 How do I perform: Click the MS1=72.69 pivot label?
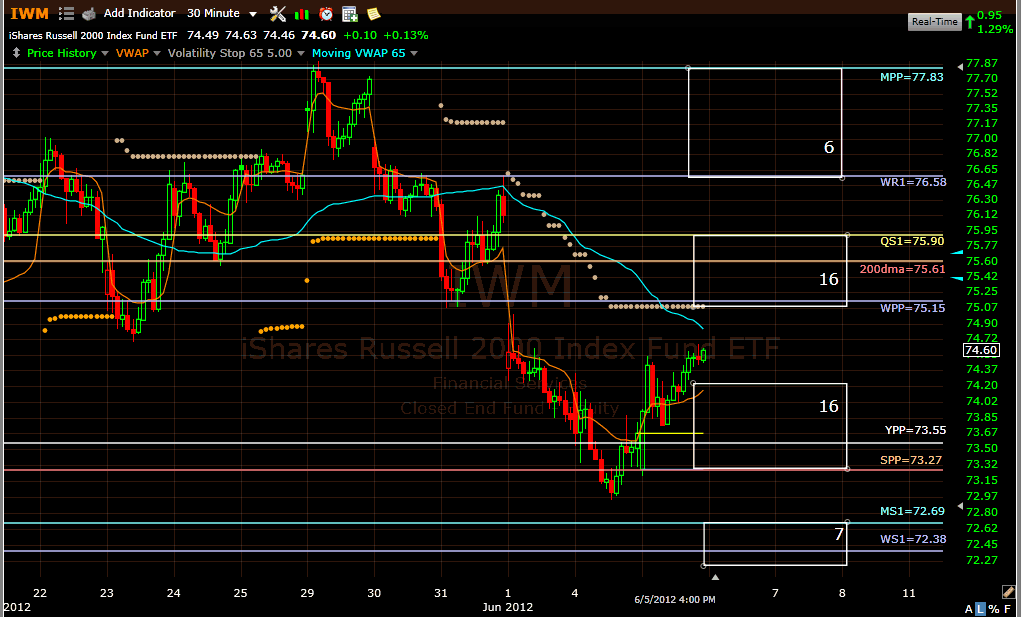click(912, 511)
